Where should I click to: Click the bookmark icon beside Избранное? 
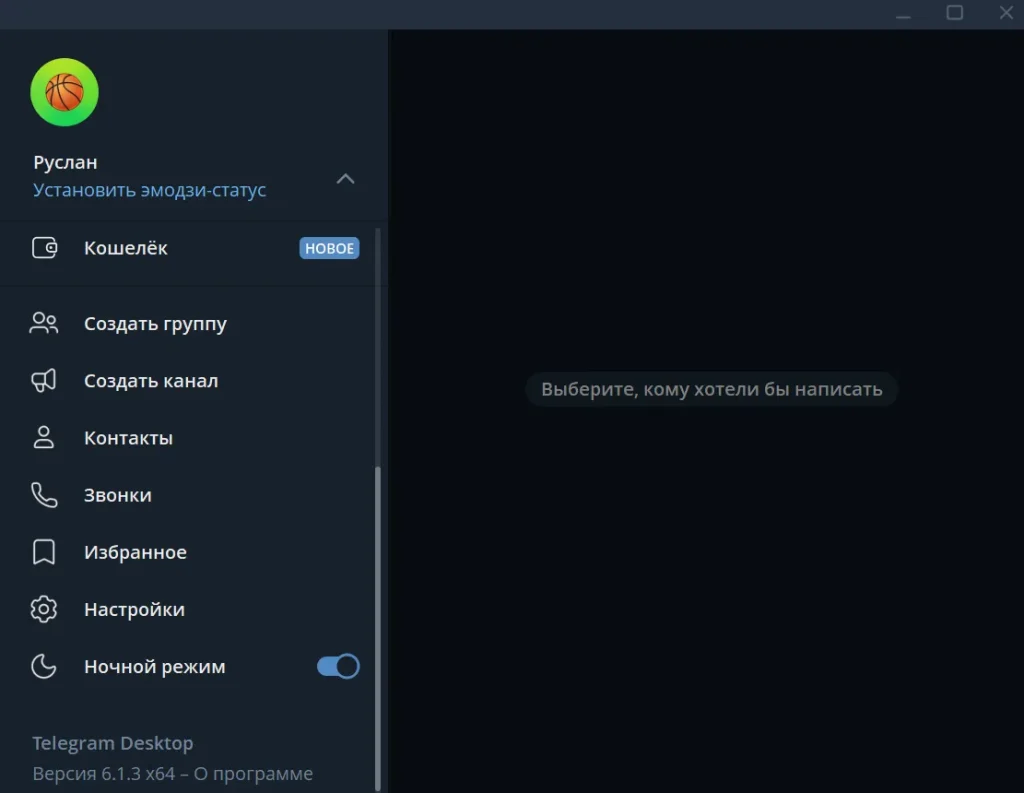(x=44, y=552)
